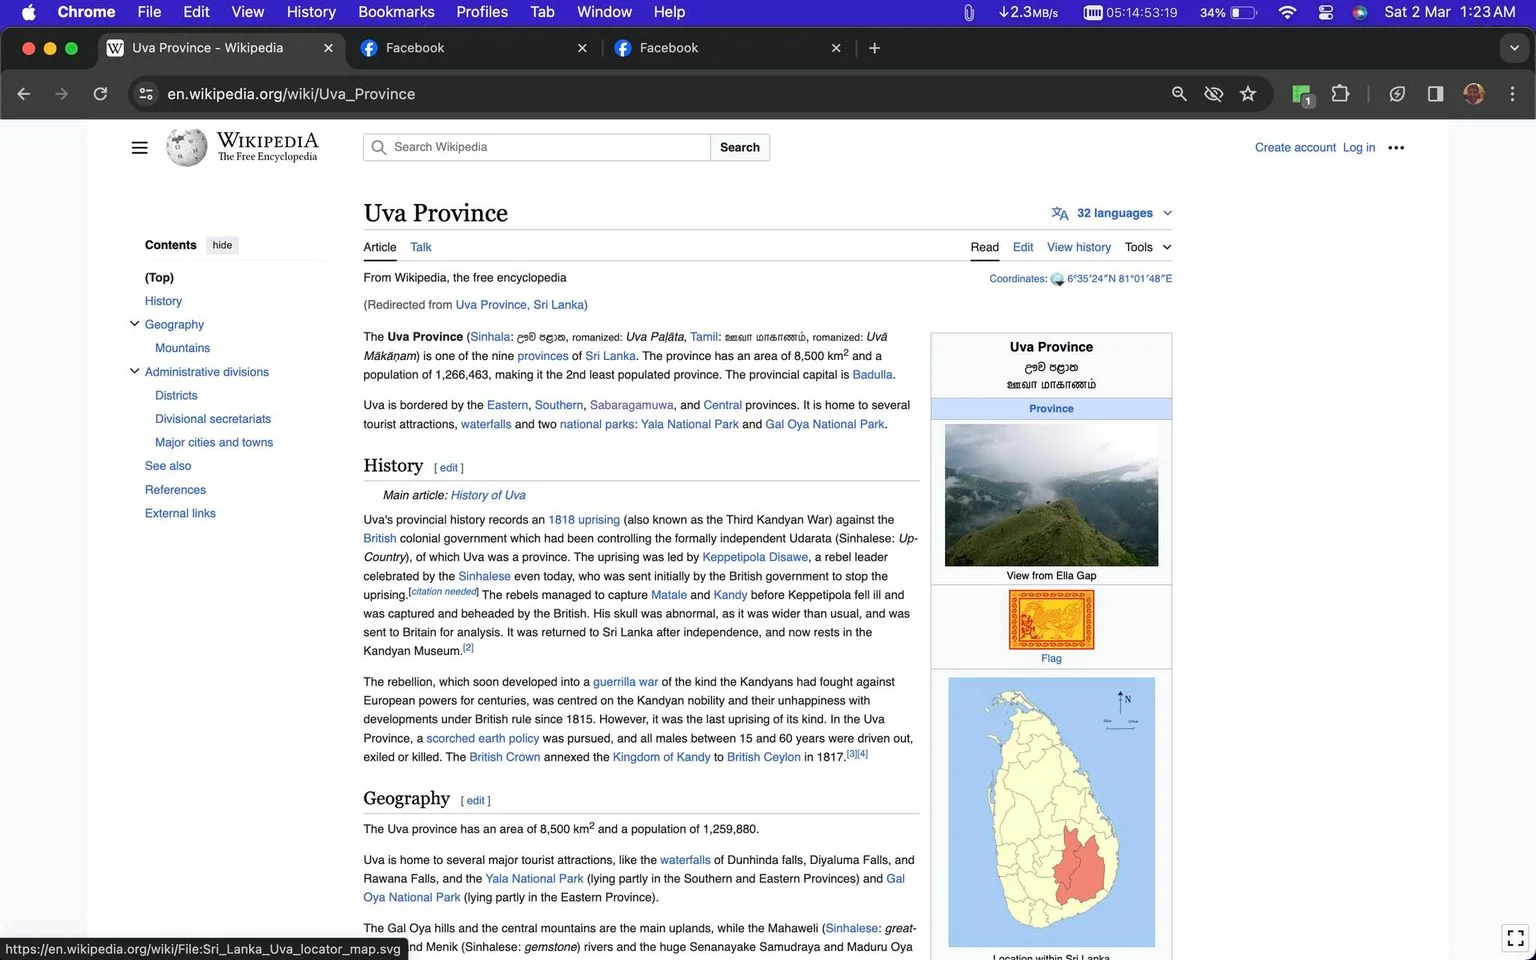Image resolution: width=1536 pixels, height=960 pixels.
Task: Click edit link beside History heading
Action: coord(449,468)
